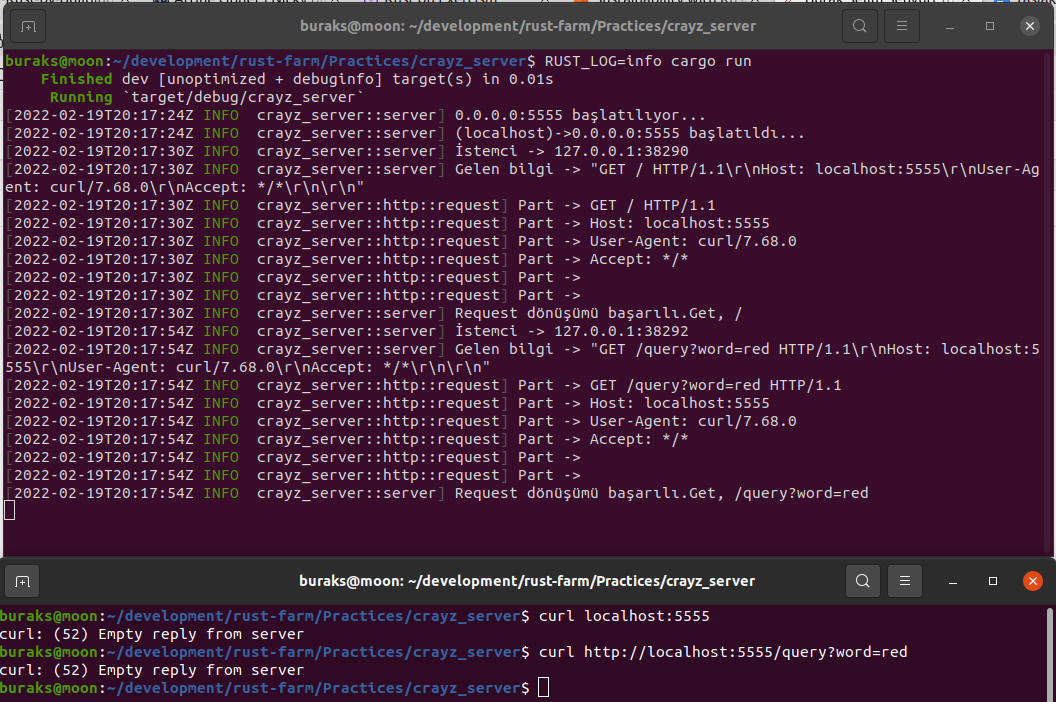Screen dimensions: 1056x702
Task: Click the block cursor below the server logs
Action: pos(10,511)
